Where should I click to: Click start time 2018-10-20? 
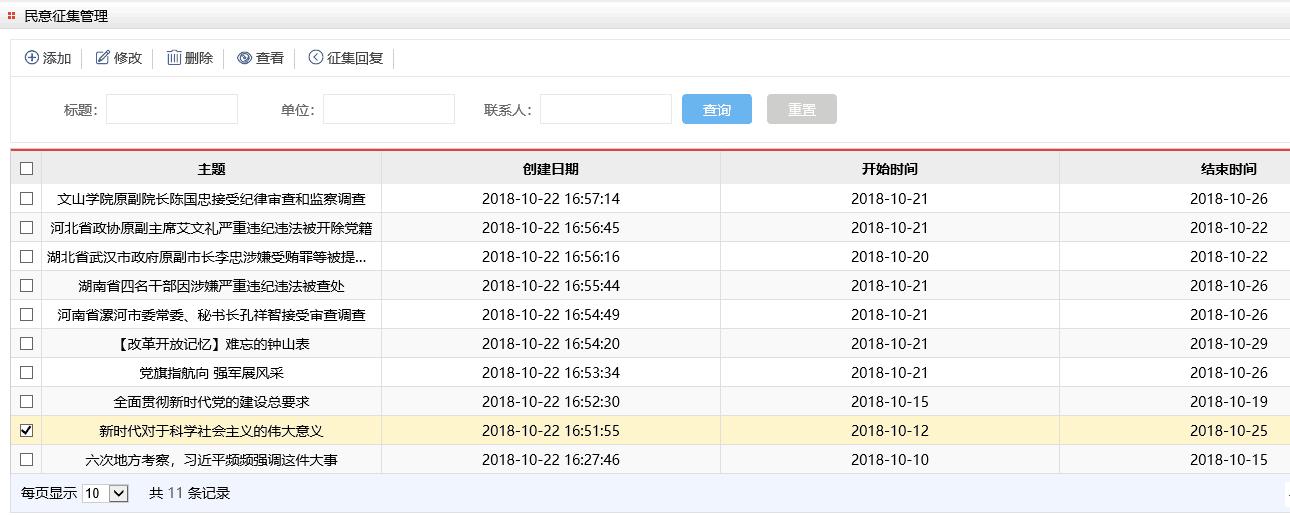tap(890, 257)
